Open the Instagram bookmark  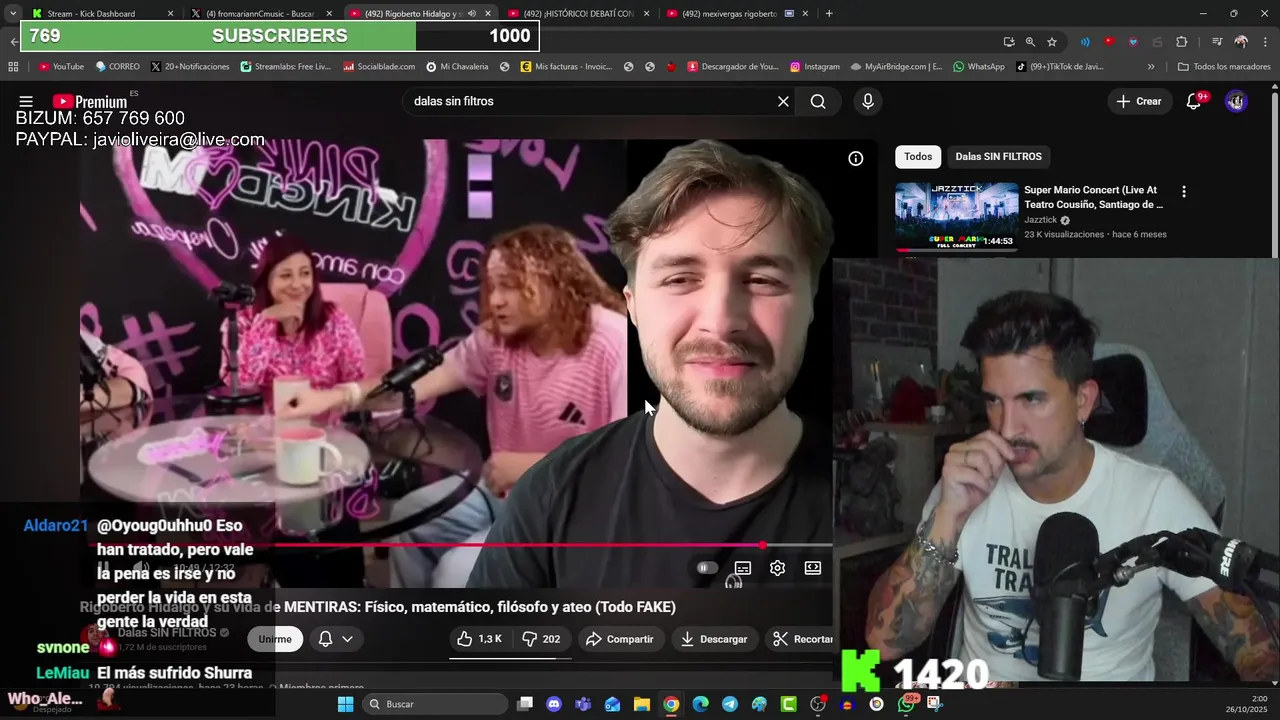click(x=814, y=67)
